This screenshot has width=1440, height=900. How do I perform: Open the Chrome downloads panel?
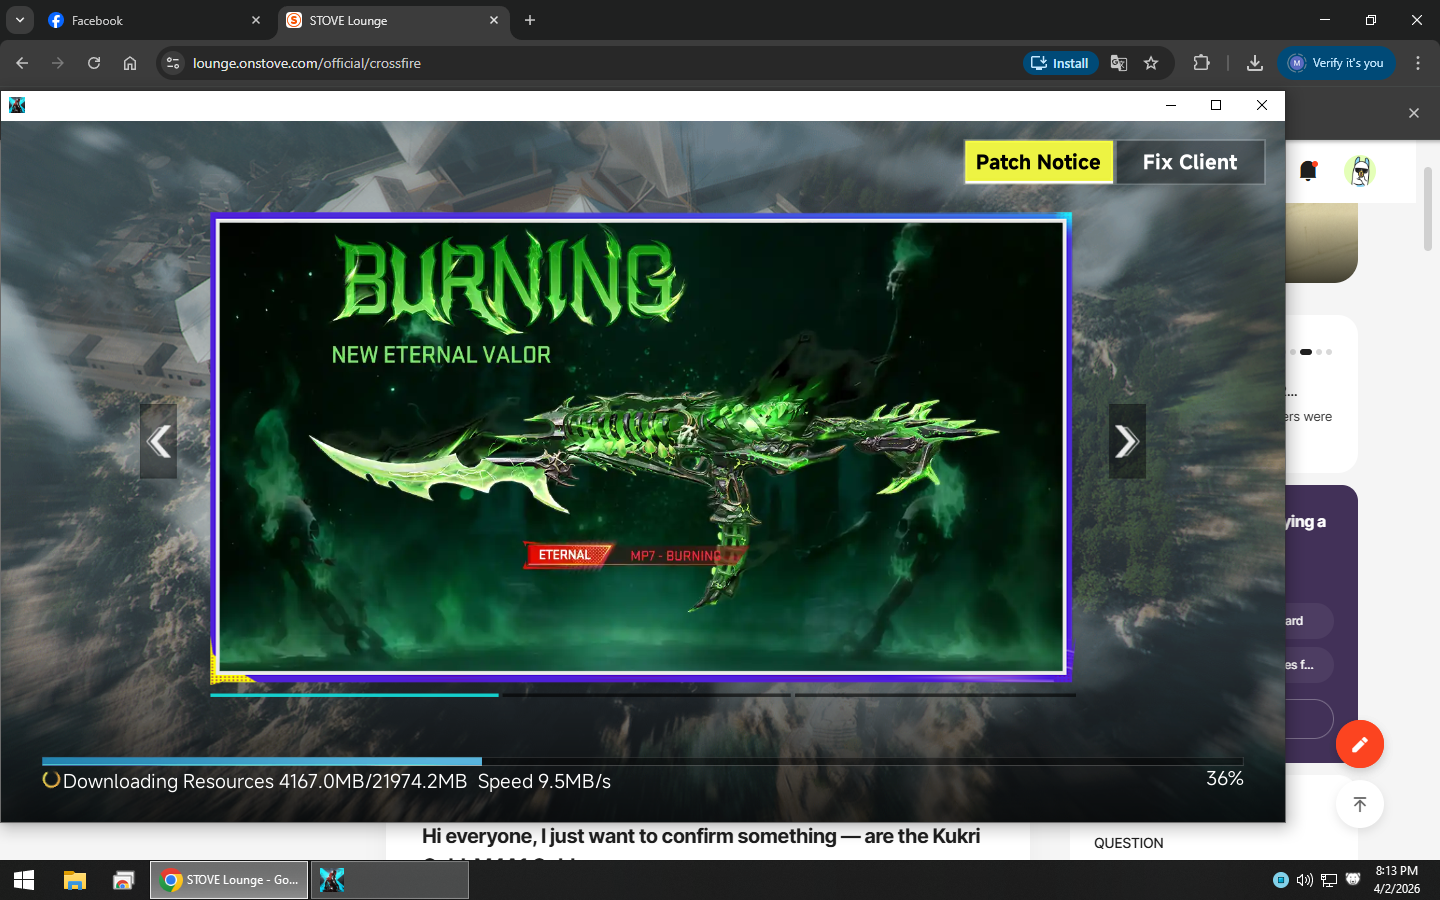coord(1254,63)
